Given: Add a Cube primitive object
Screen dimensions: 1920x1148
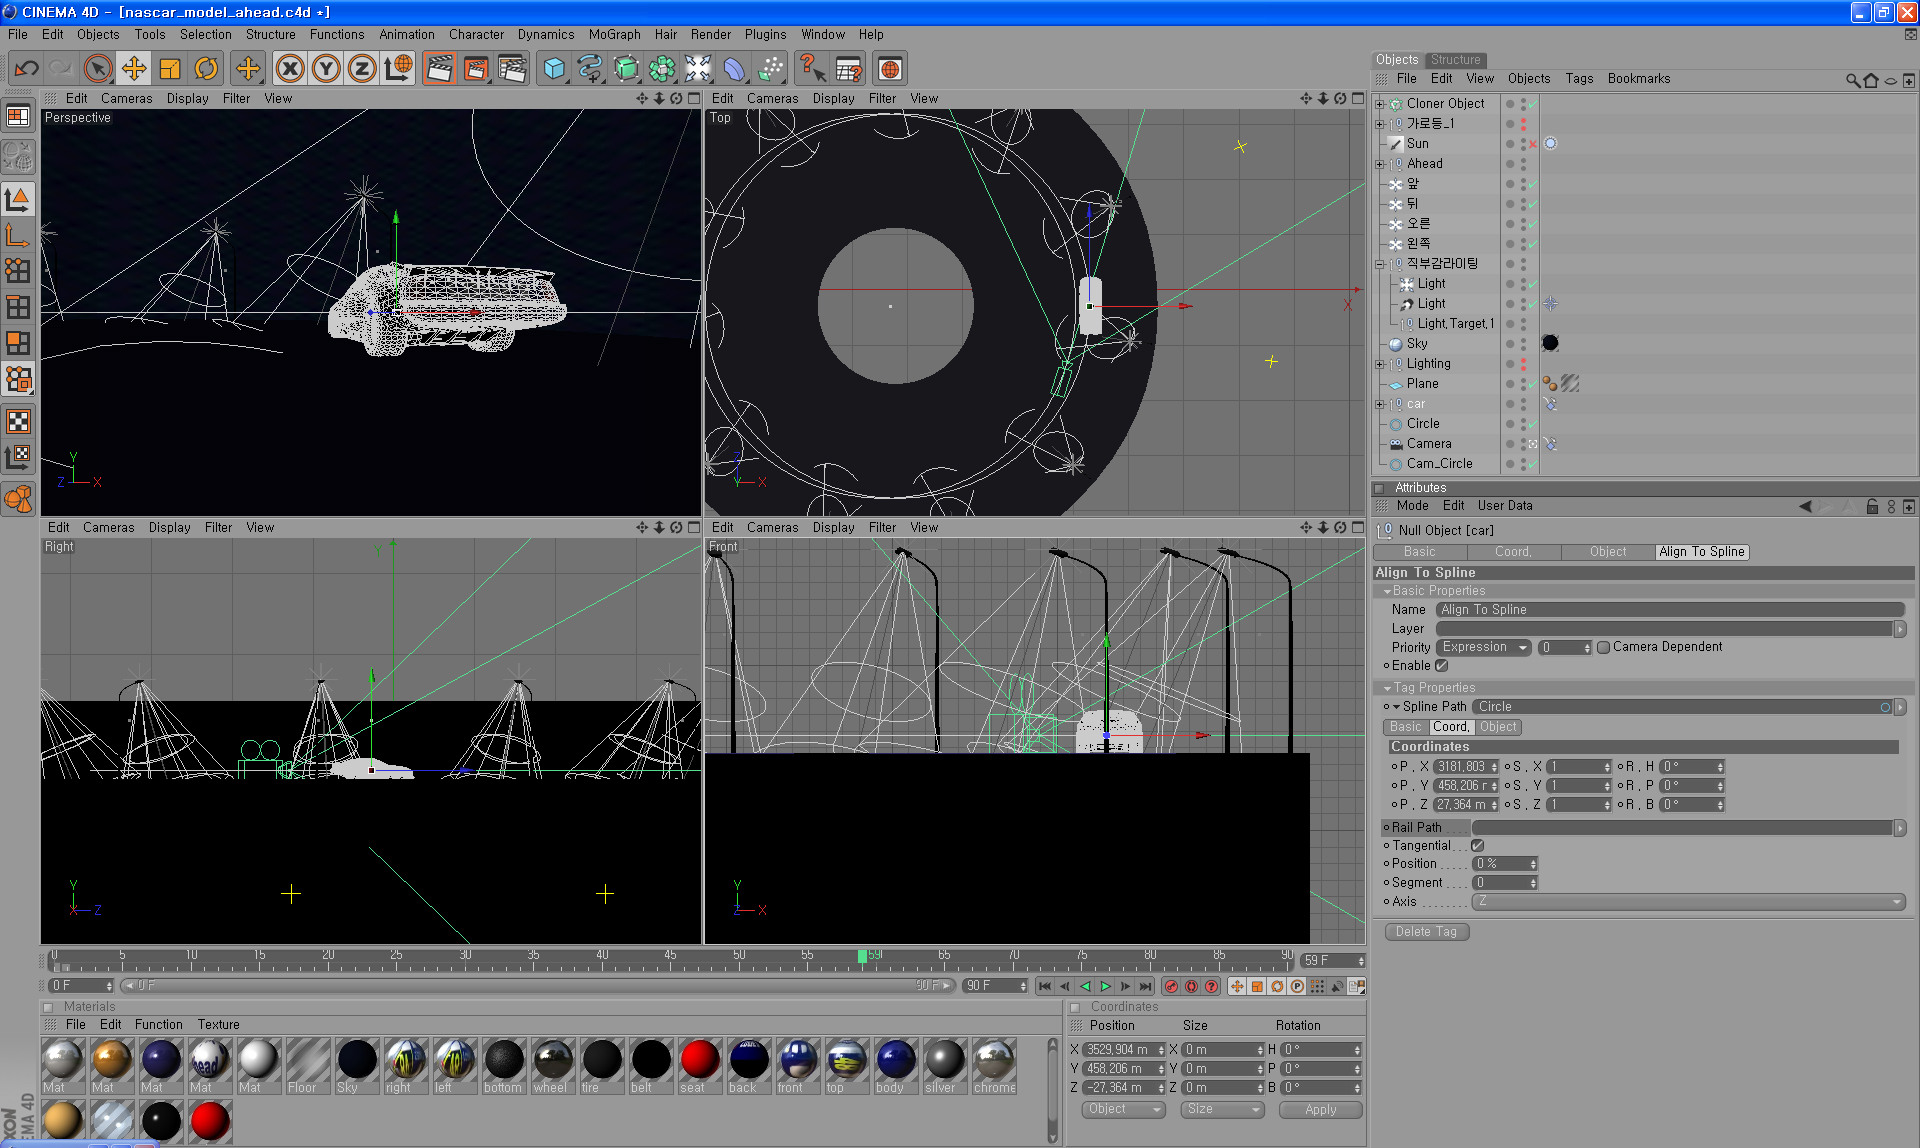Looking at the screenshot, I should 554,68.
